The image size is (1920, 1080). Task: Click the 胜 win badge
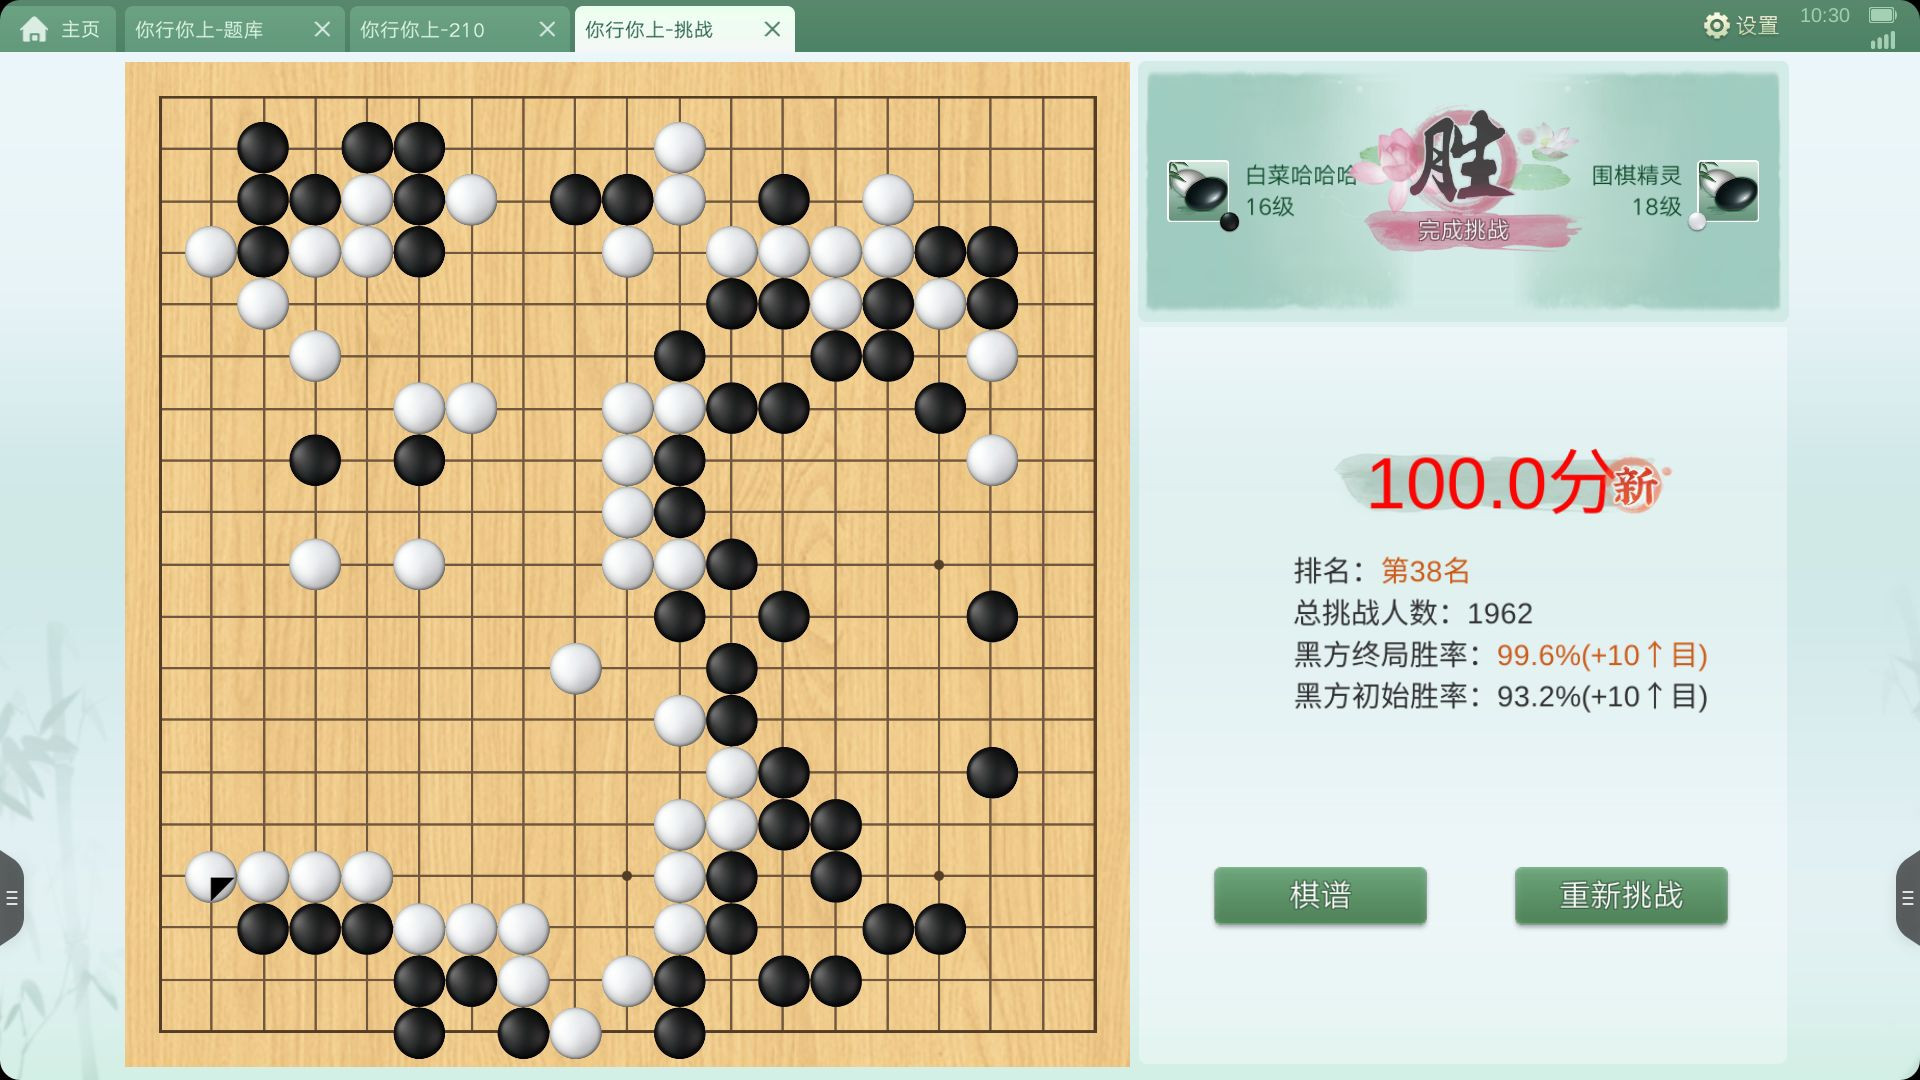(x=1462, y=160)
